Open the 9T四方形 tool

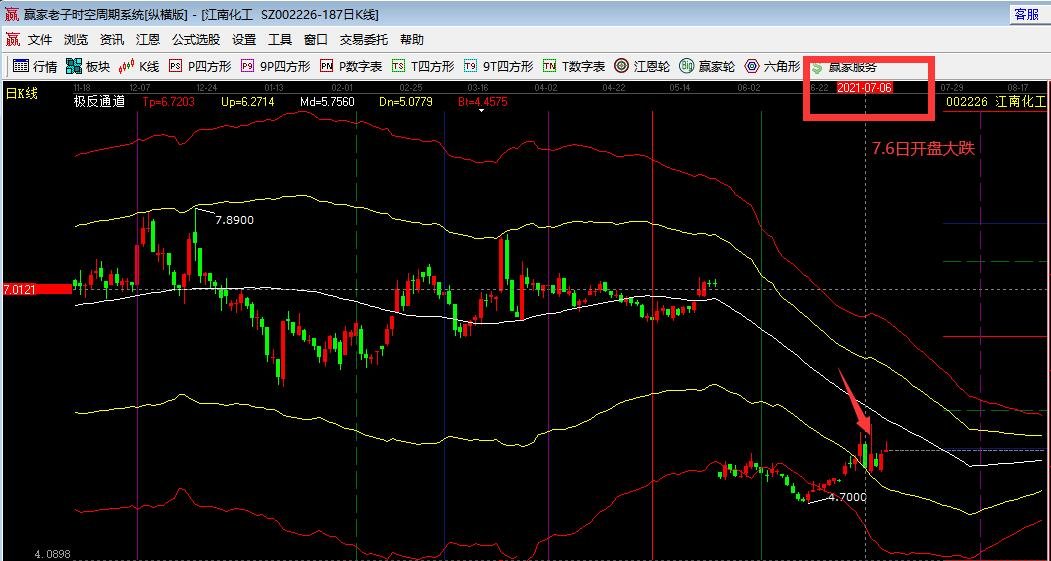coord(499,66)
